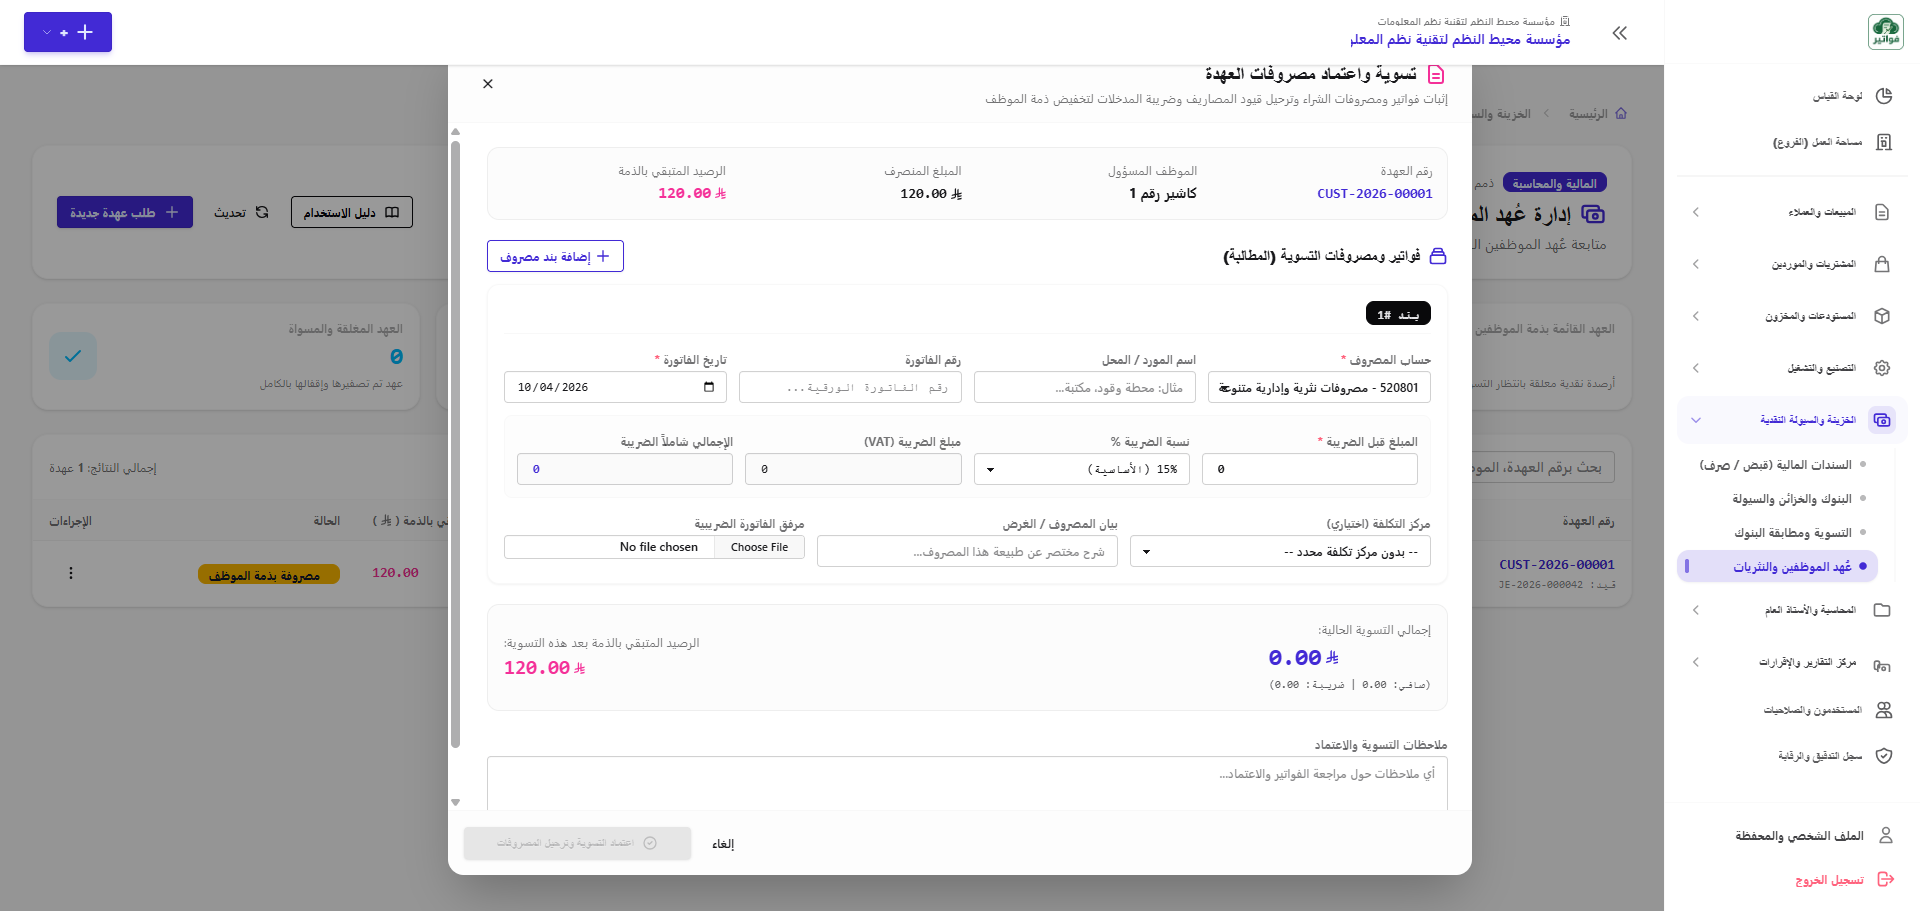Click the dialog vertical scrollbar
This screenshot has width=1920, height=911.
pos(456,445)
